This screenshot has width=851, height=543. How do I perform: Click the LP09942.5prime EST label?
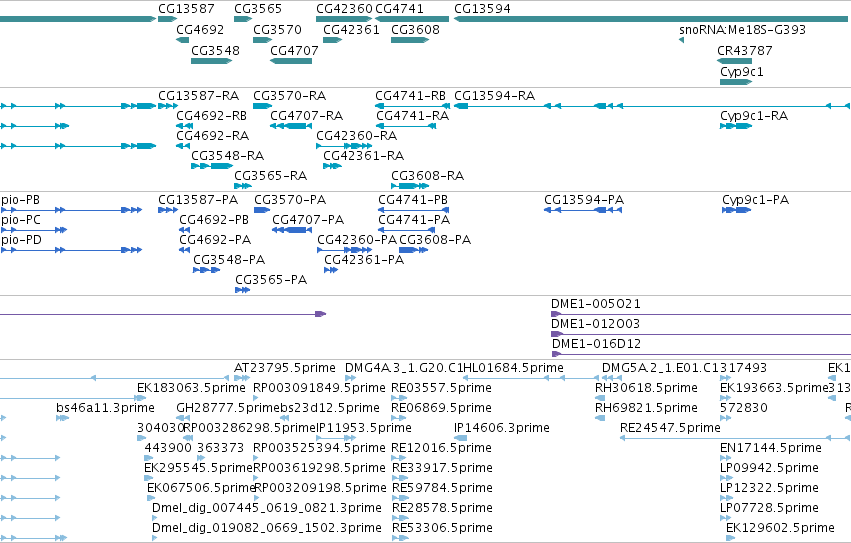pos(769,468)
